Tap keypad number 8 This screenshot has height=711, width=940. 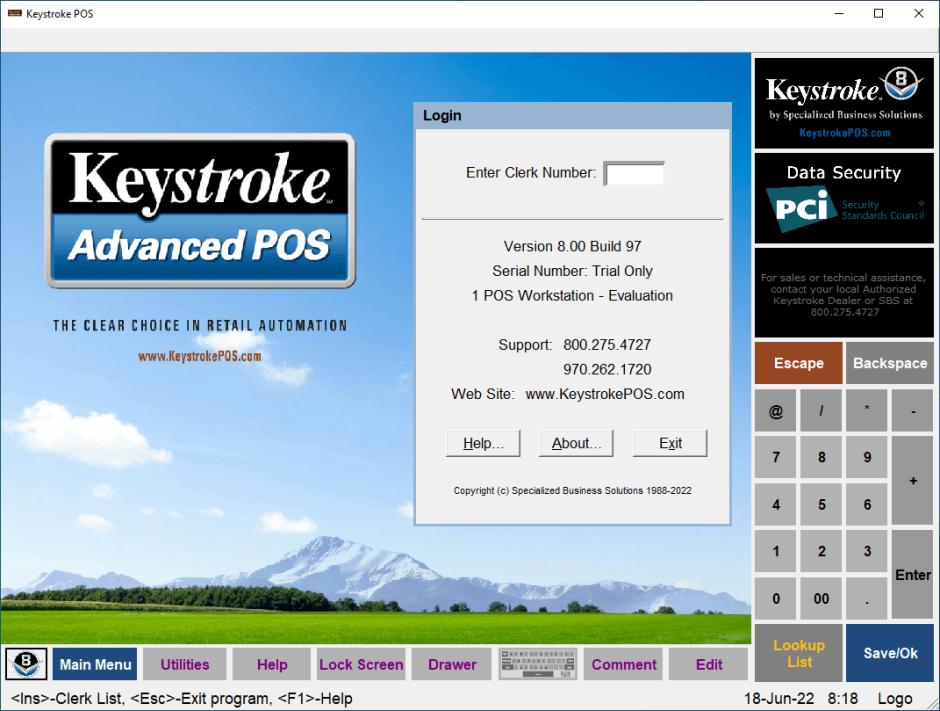(x=821, y=457)
